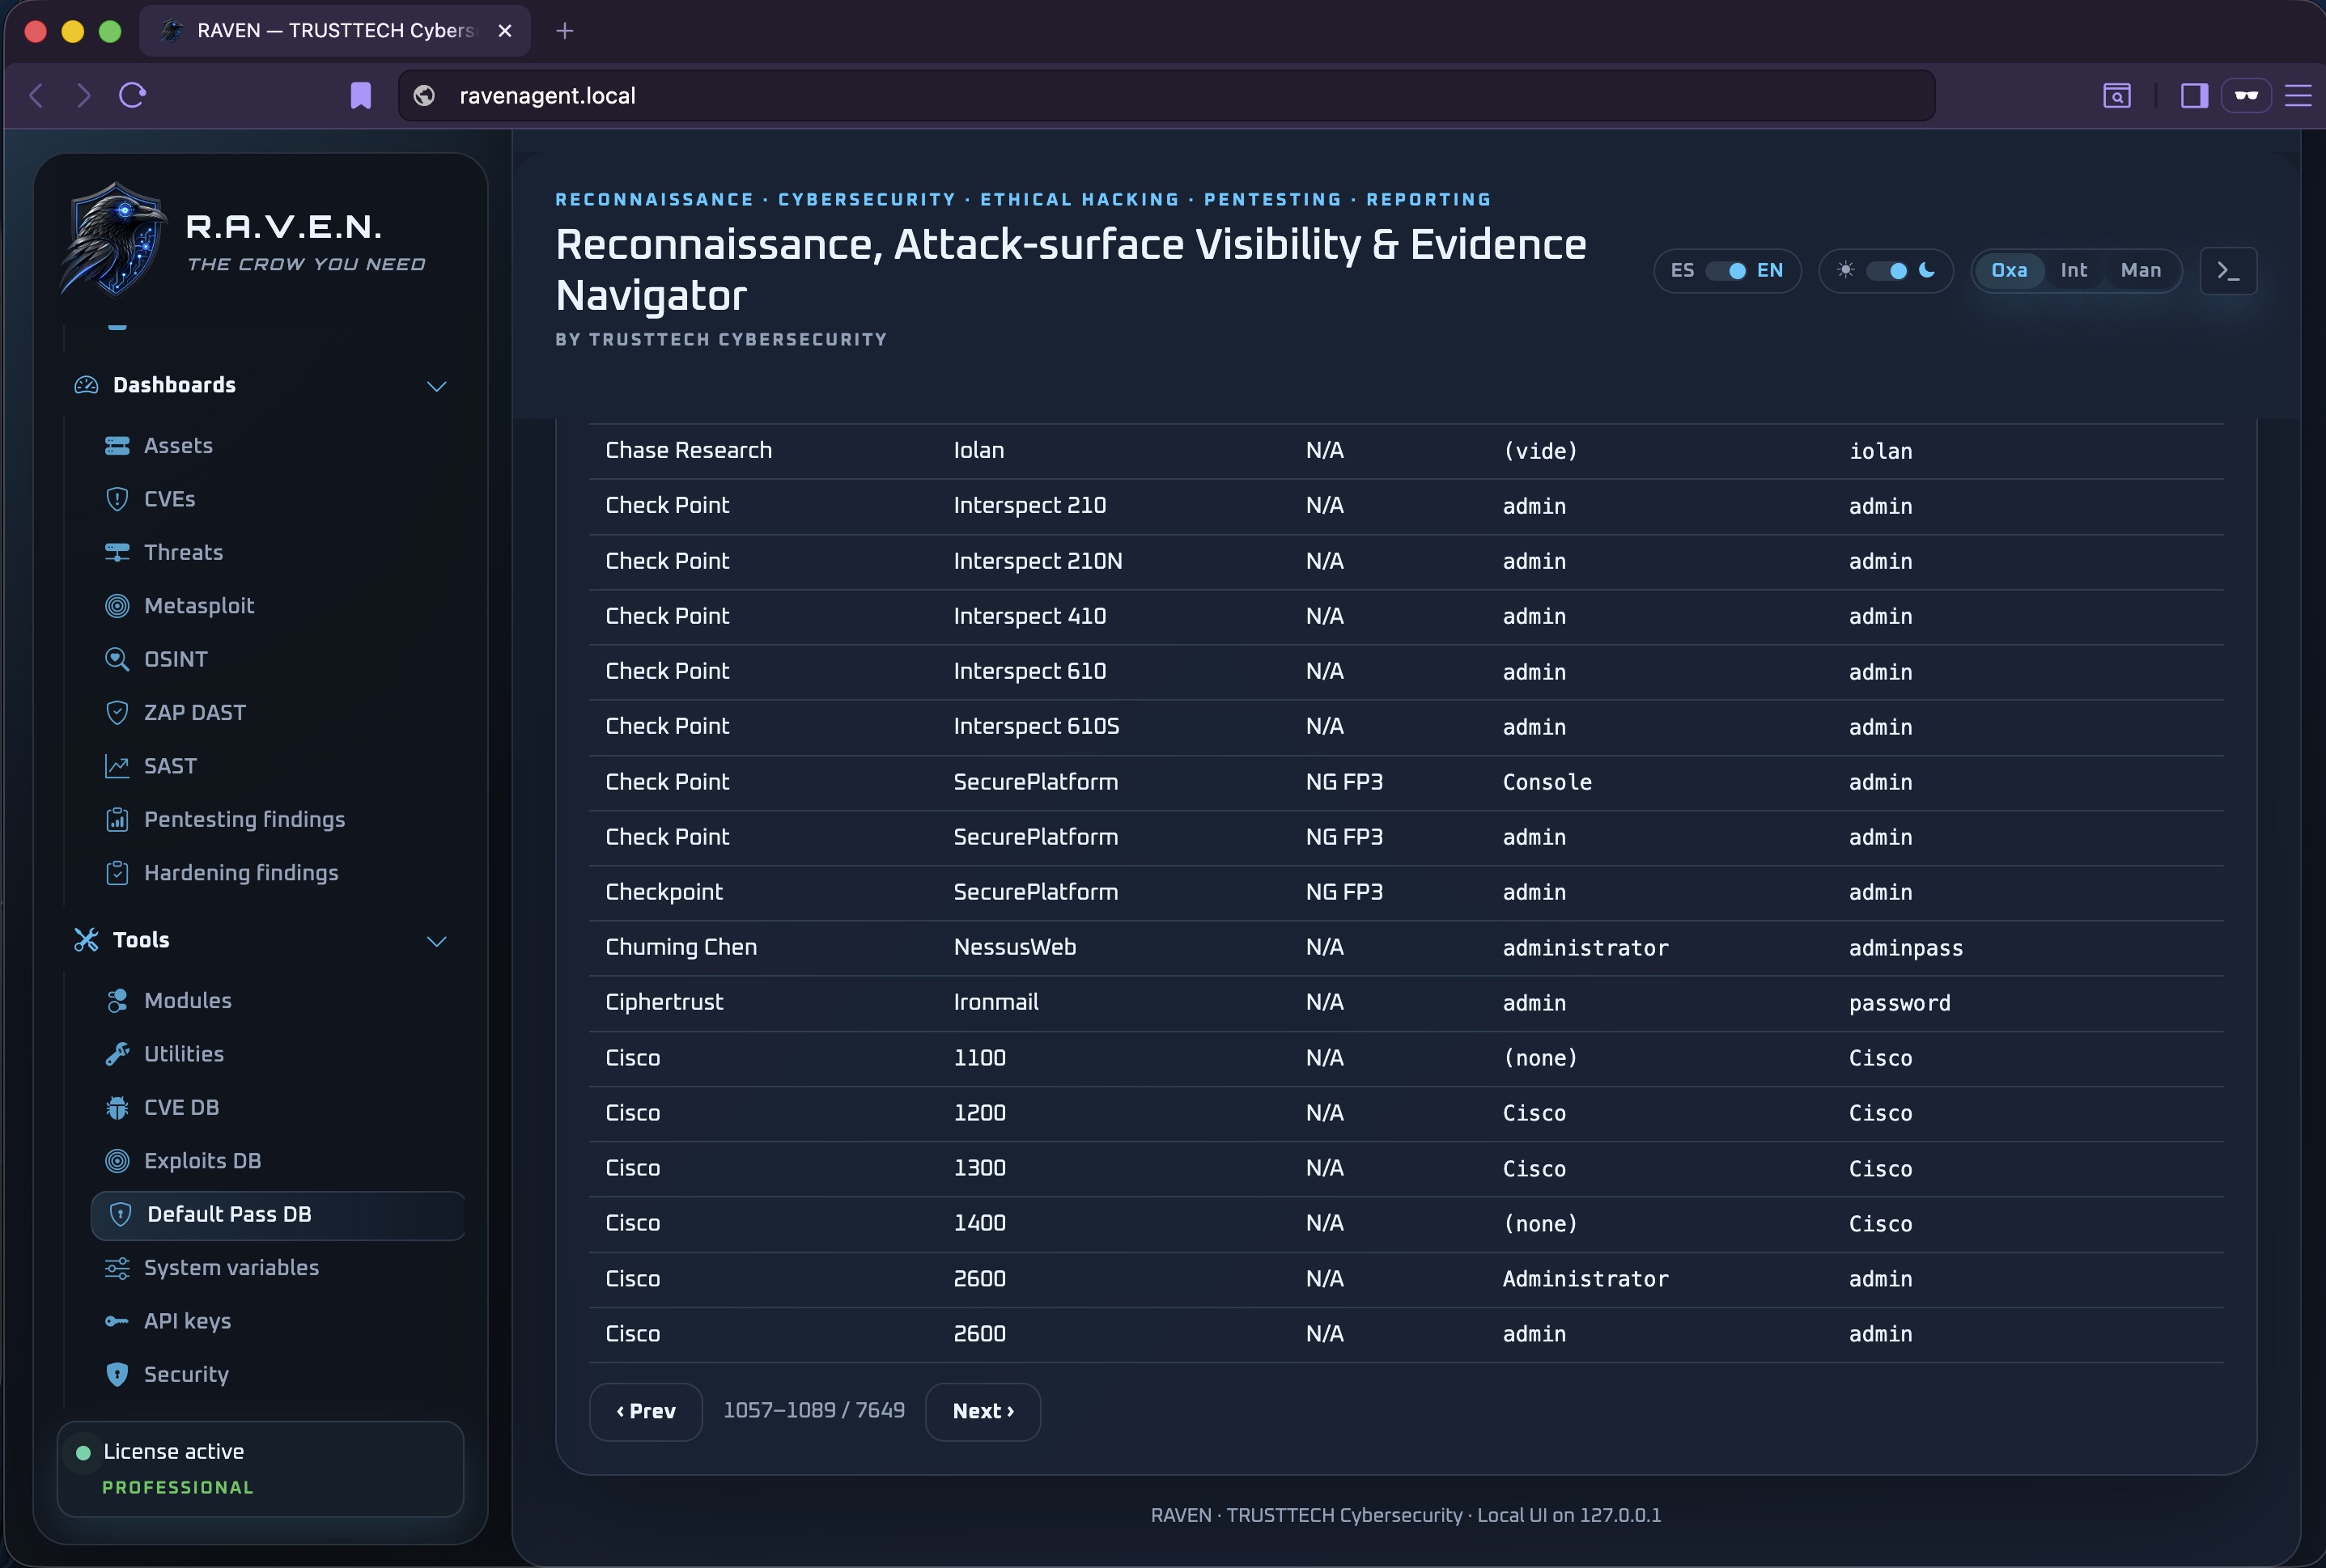Open the terminal console button
The height and width of the screenshot is (1568, 2326).
coord(2228,271)
